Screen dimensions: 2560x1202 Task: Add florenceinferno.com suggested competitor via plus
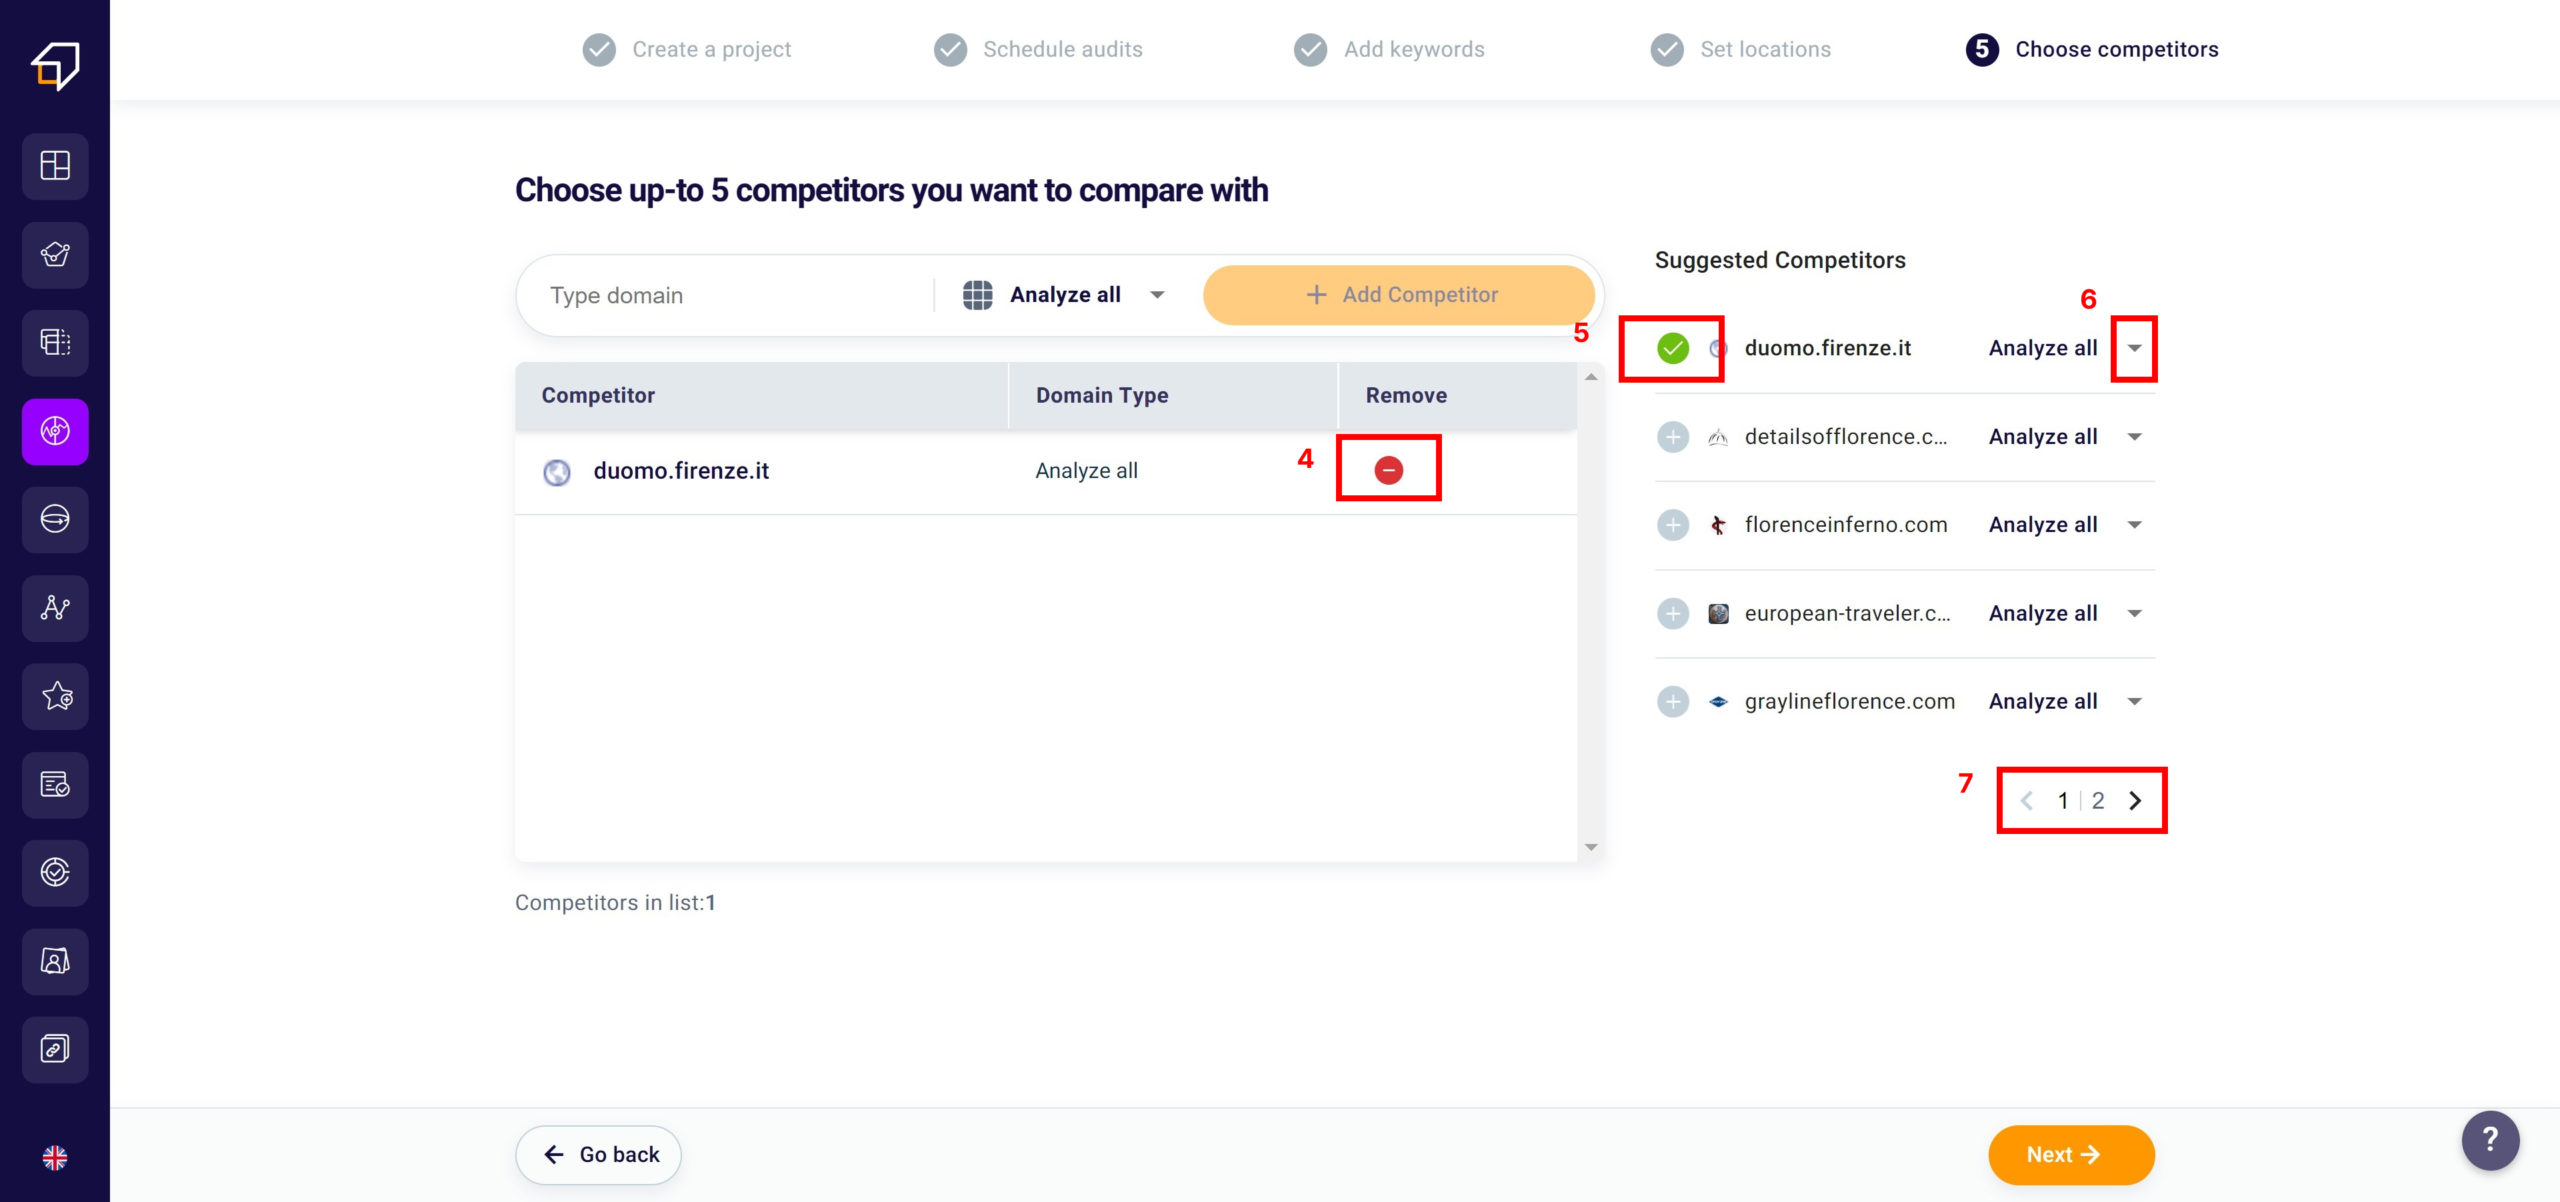pyautogui.click(x=1672, y=525)
